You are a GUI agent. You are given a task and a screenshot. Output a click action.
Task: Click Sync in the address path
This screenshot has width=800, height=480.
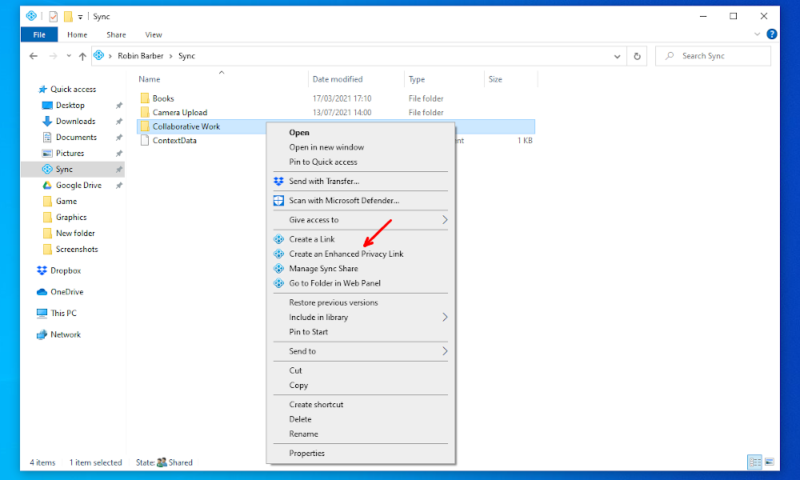[186, 56]
